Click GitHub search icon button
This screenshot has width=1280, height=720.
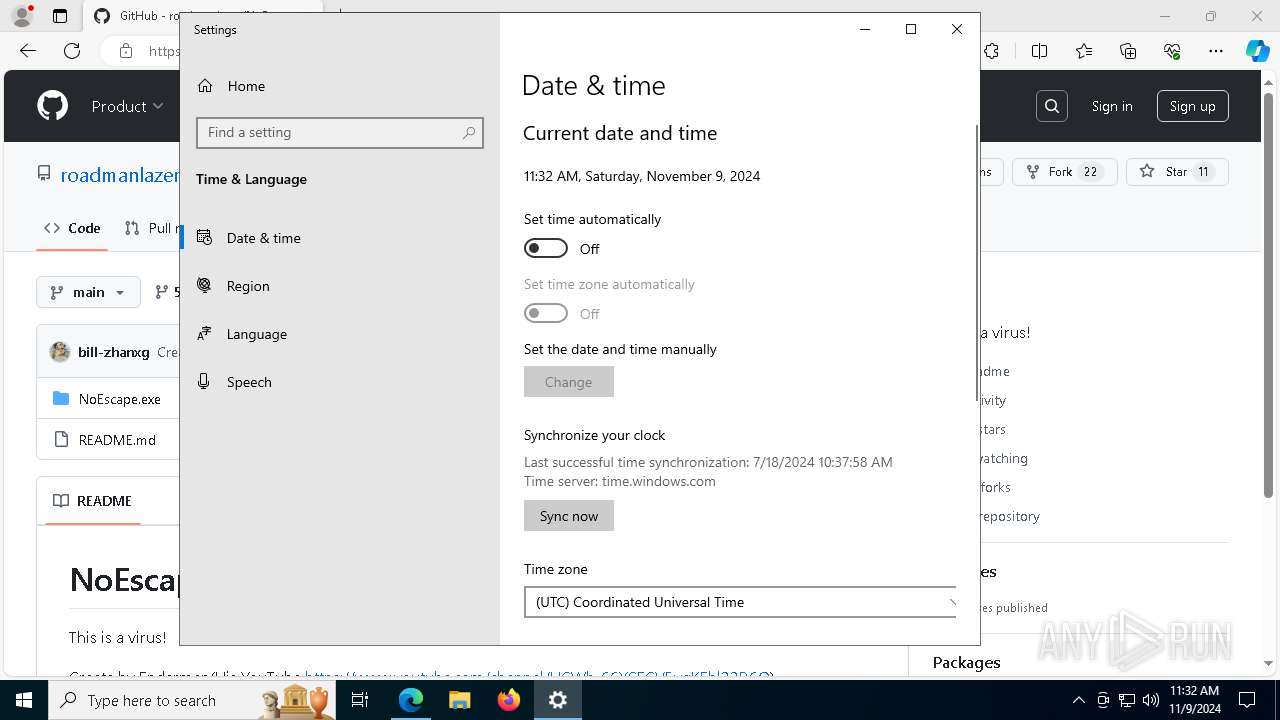click(1052, 106)
